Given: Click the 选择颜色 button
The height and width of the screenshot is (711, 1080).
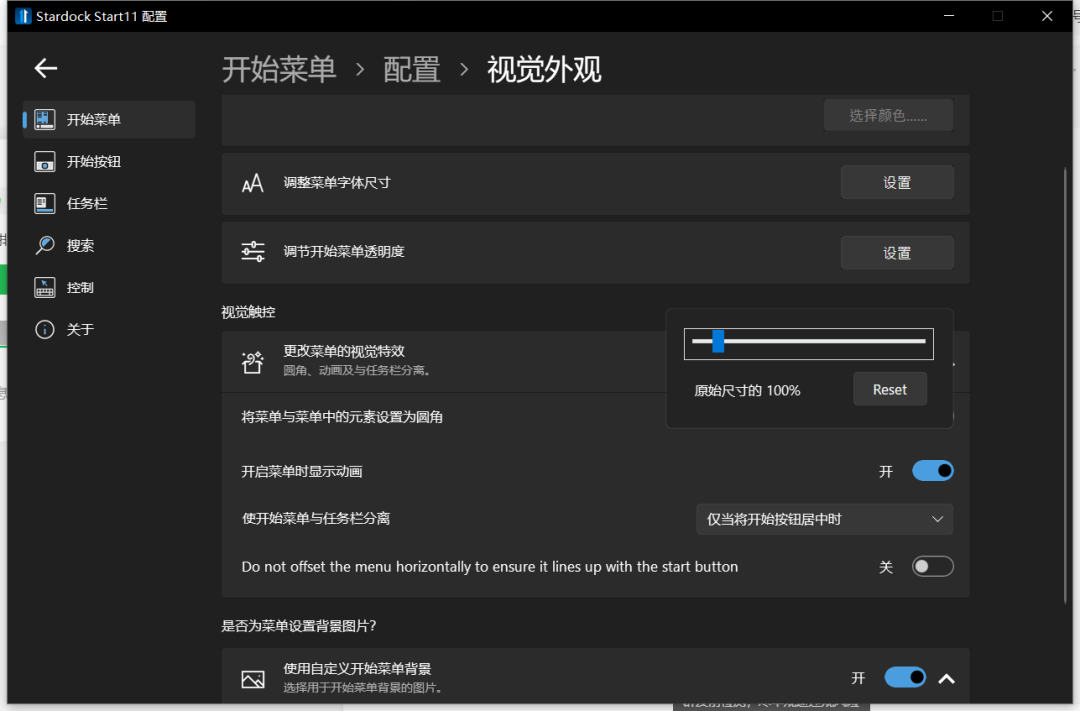Looking at the screenshot, I should pos(888,115).
